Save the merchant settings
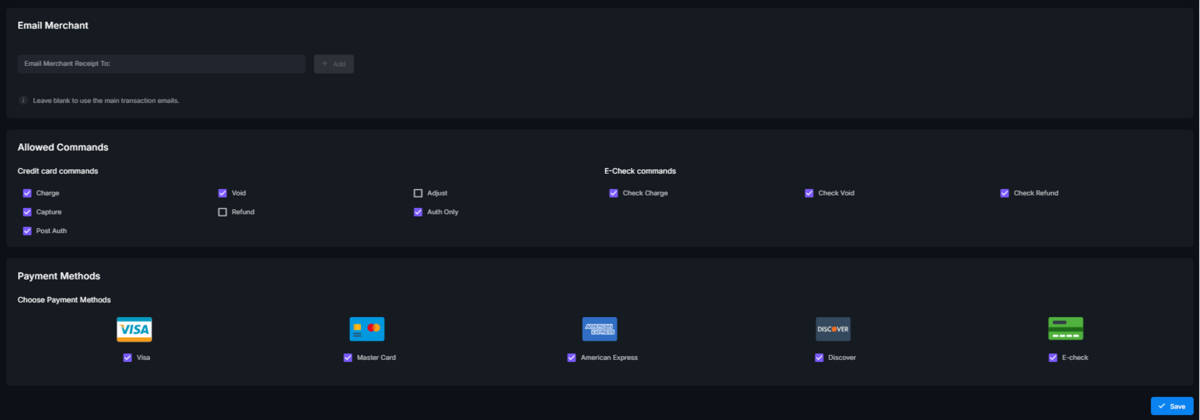This screenshot has width=1200, height=420. point(1171,406)
